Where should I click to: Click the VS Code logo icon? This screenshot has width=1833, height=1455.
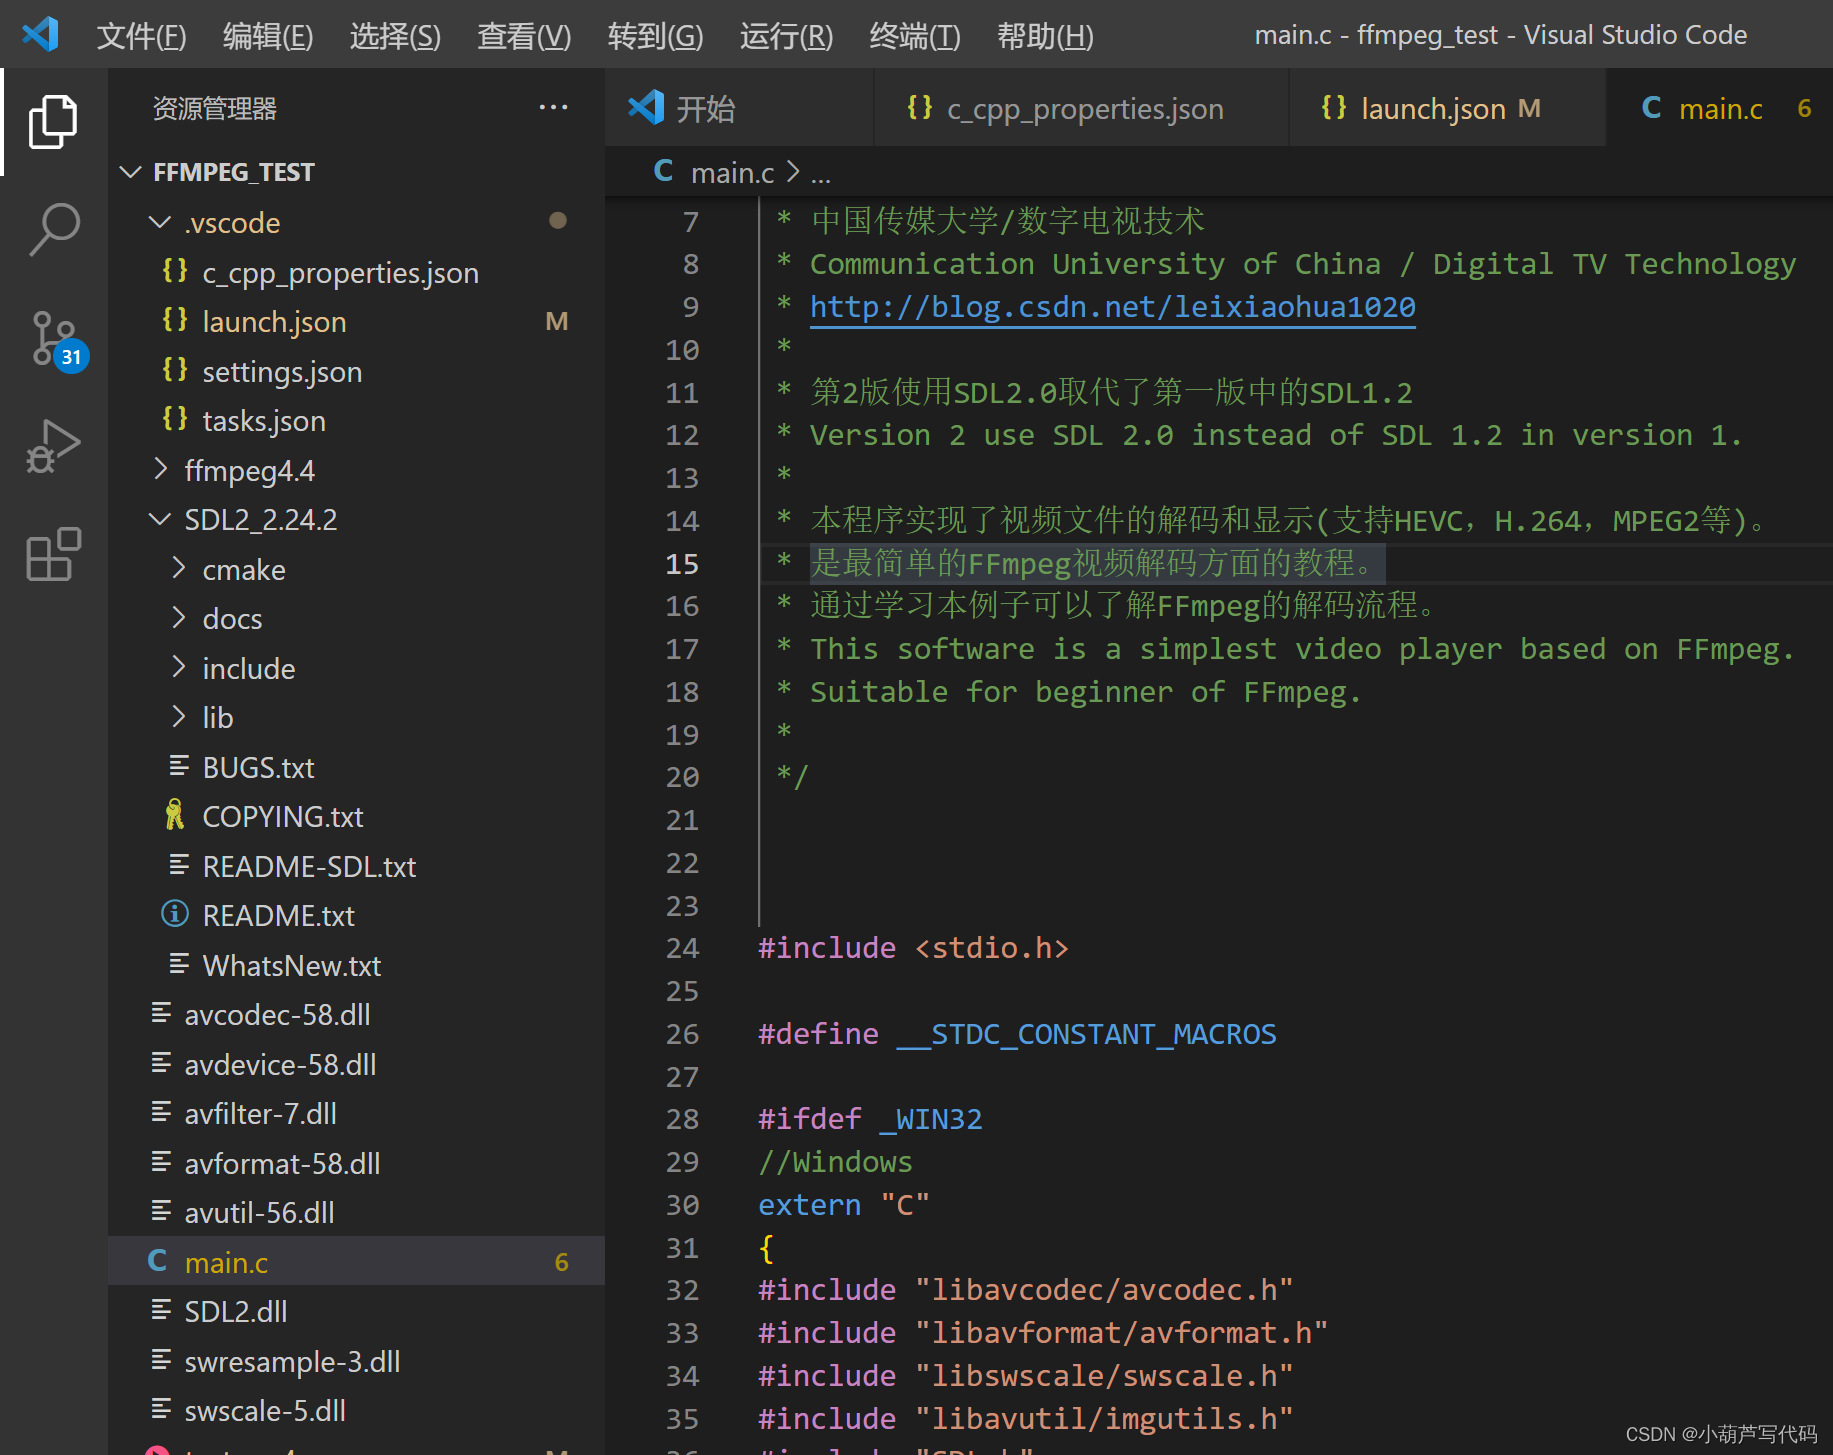click(41, 35)
